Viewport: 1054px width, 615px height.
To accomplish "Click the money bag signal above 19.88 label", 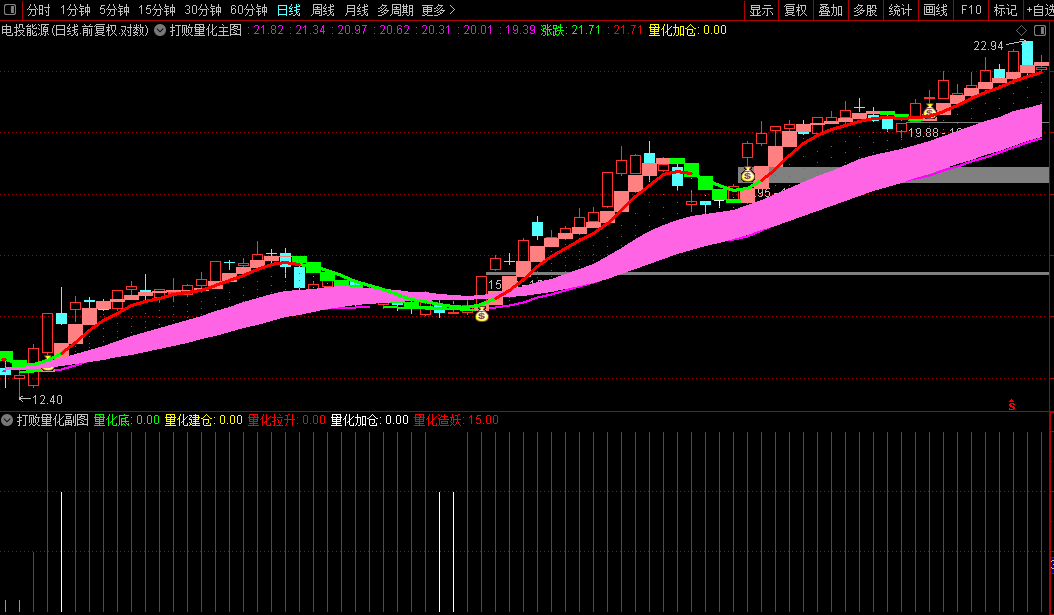I will [930, 110].
